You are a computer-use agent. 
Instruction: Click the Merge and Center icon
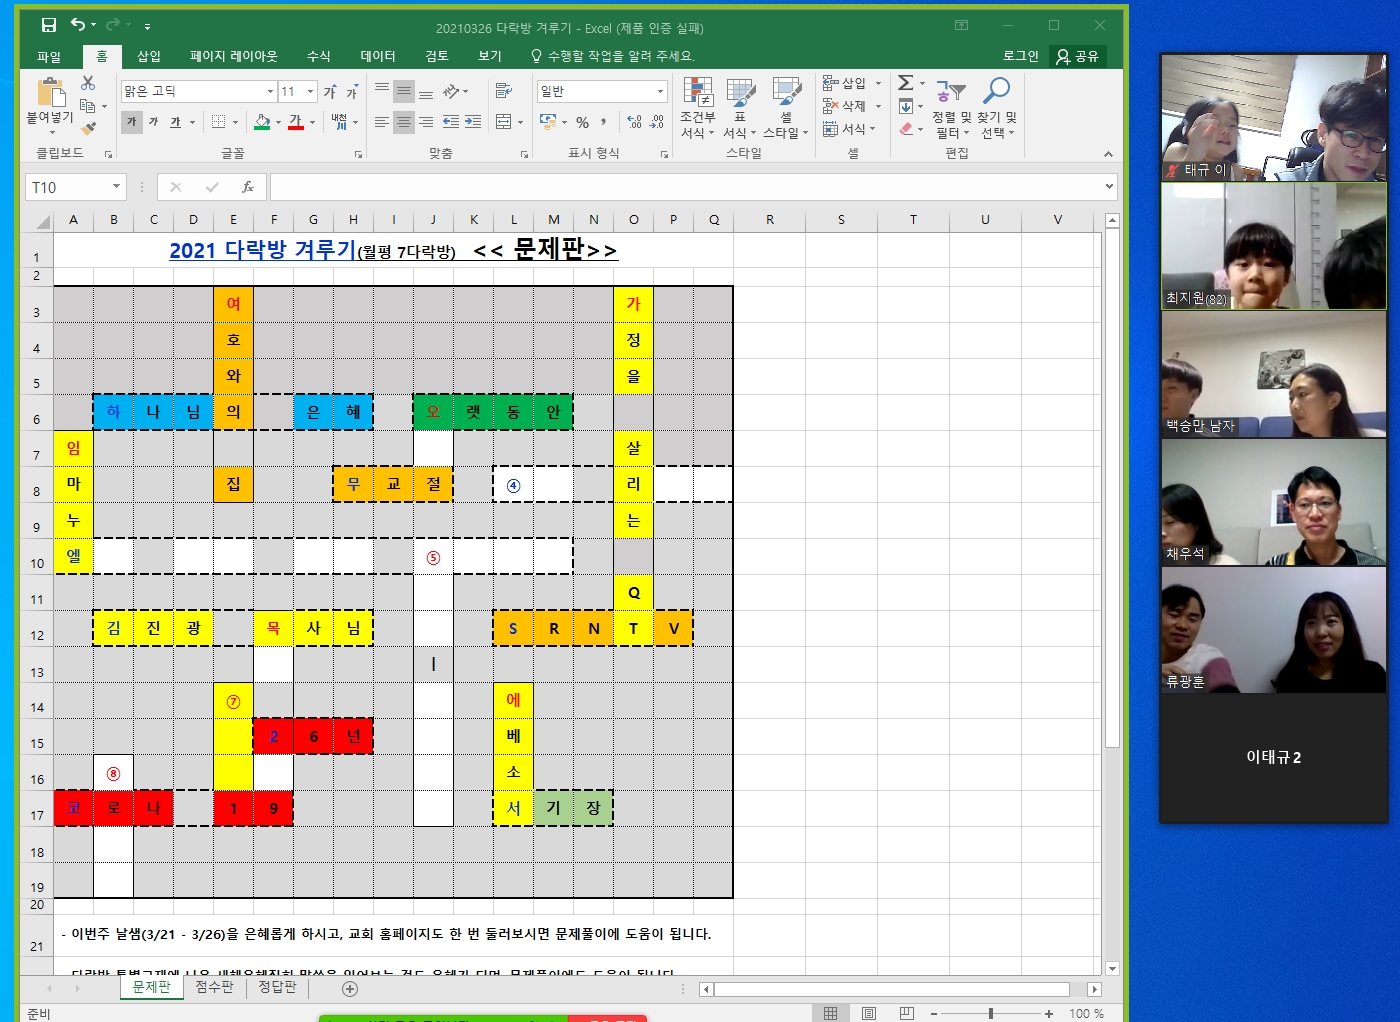coord(503,122)
